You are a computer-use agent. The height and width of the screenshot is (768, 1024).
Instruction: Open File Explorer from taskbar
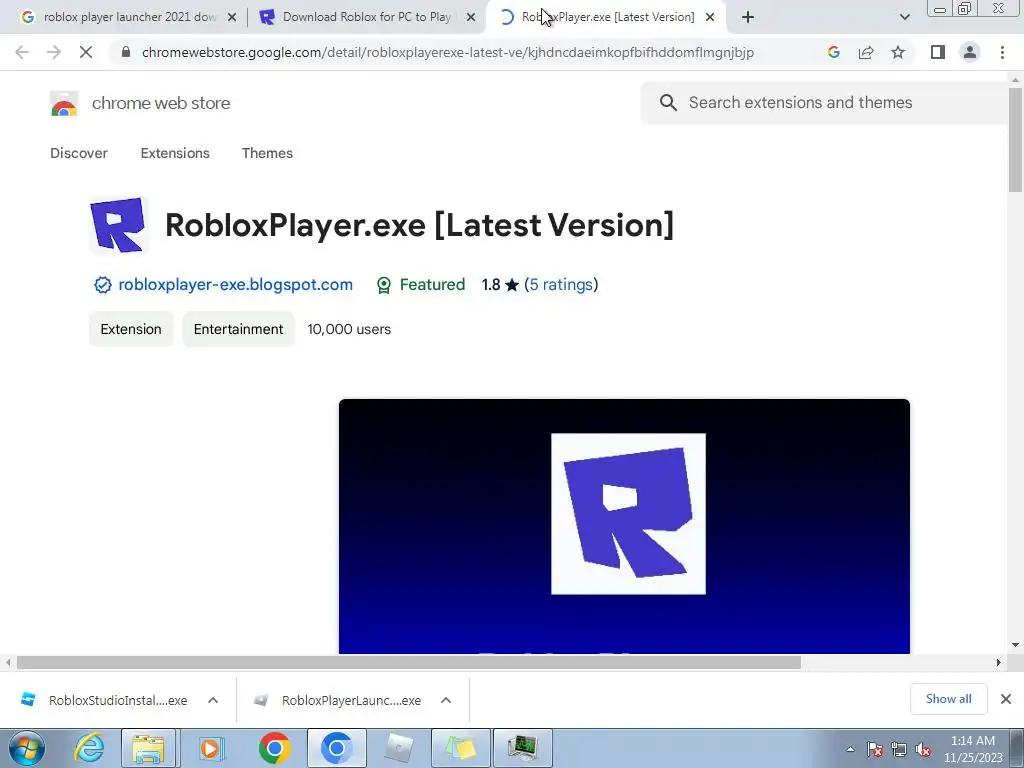(149, 748)
